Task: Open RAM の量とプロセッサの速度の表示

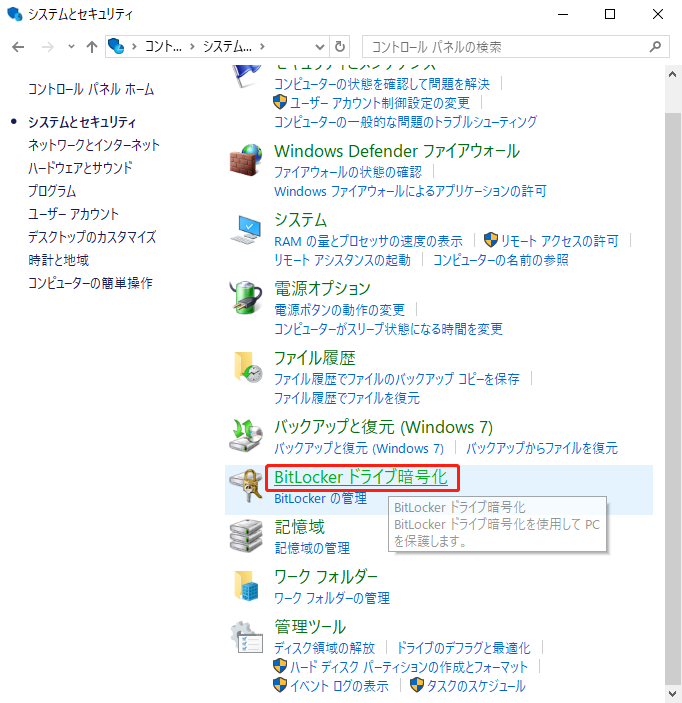Action: pyautogui.click(x=368, y=241)
